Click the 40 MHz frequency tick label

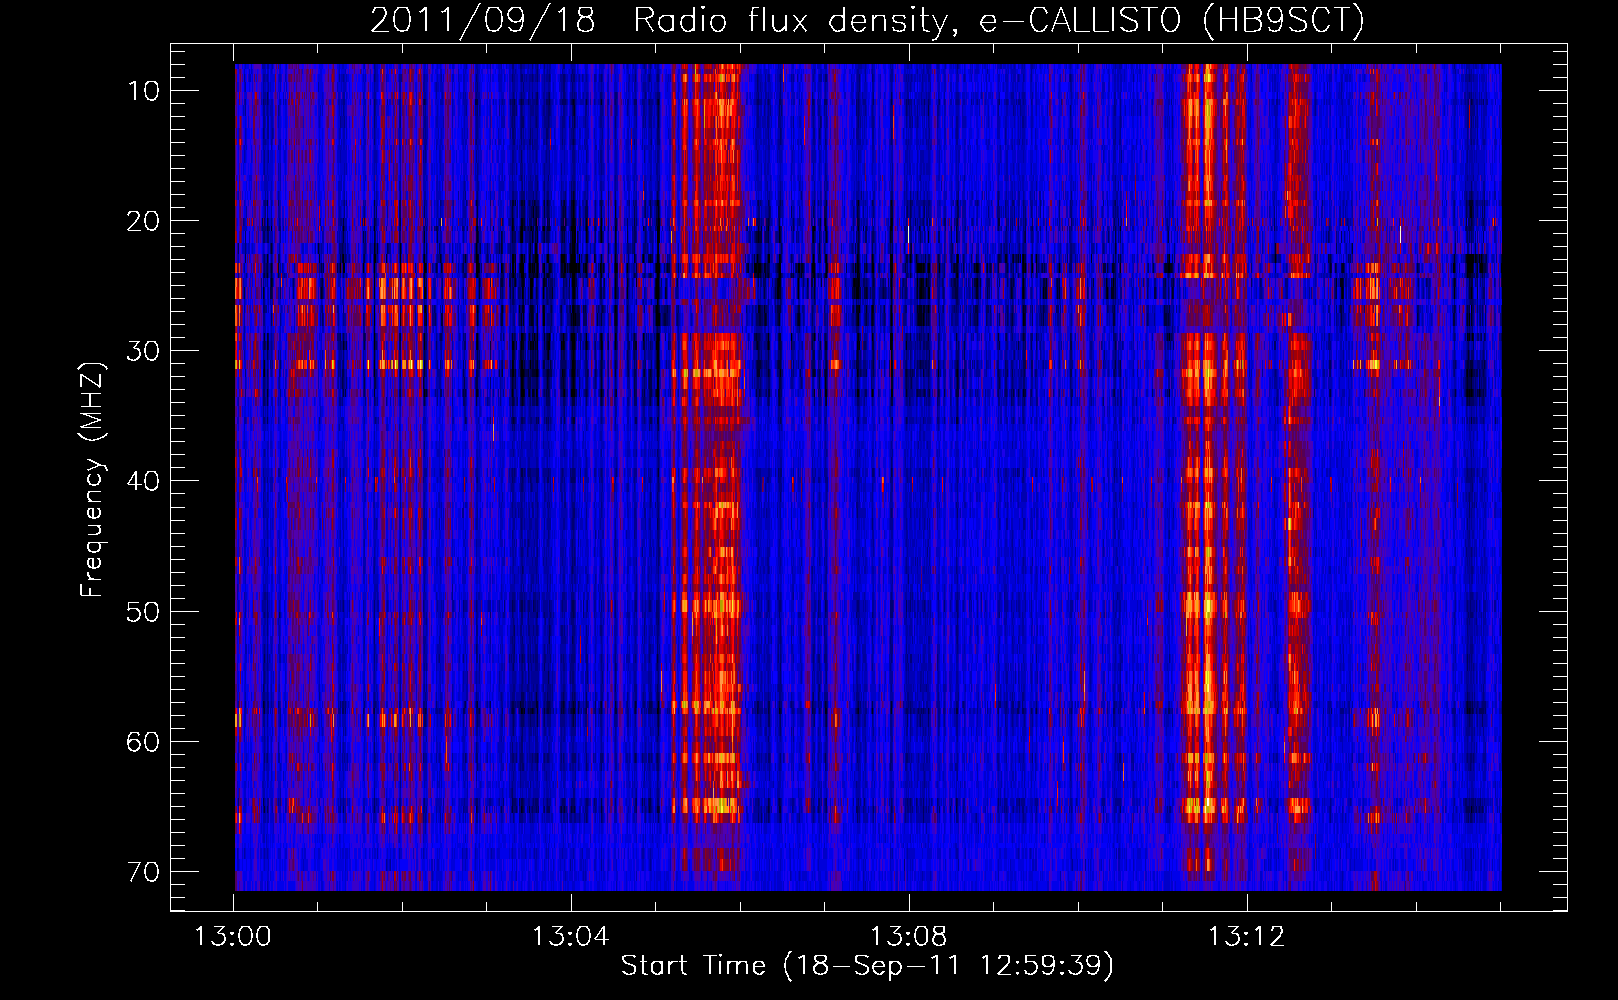coord(143,481)
